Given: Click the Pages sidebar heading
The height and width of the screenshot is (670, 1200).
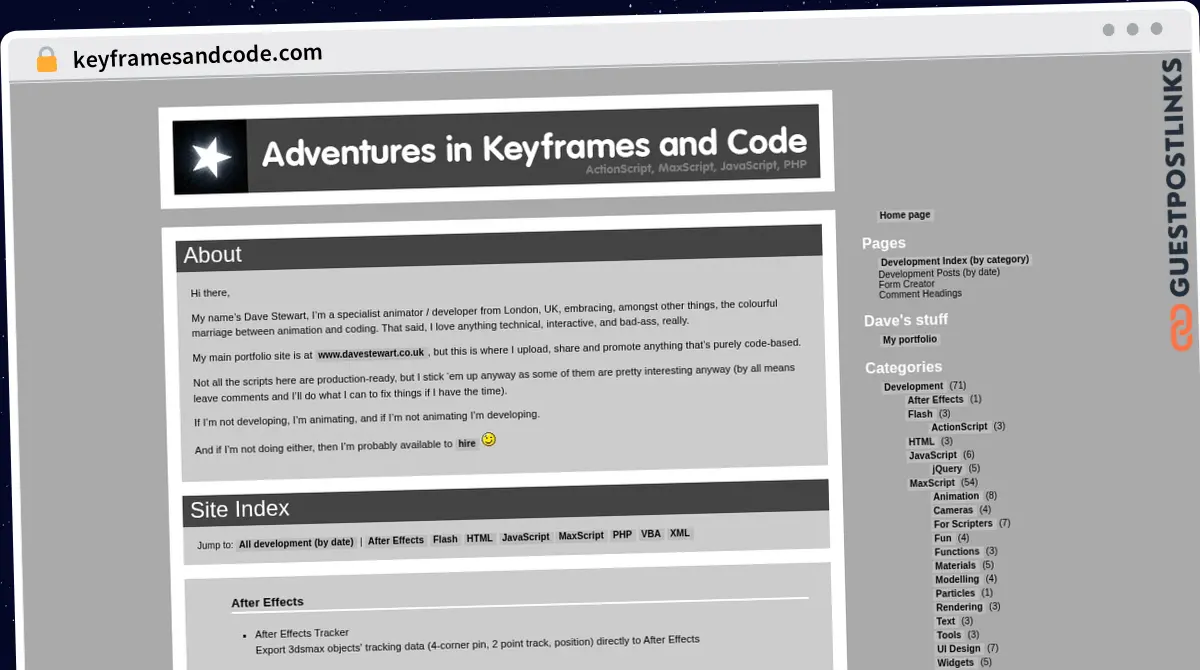Looking at the screenshot, I should [884, 243].
